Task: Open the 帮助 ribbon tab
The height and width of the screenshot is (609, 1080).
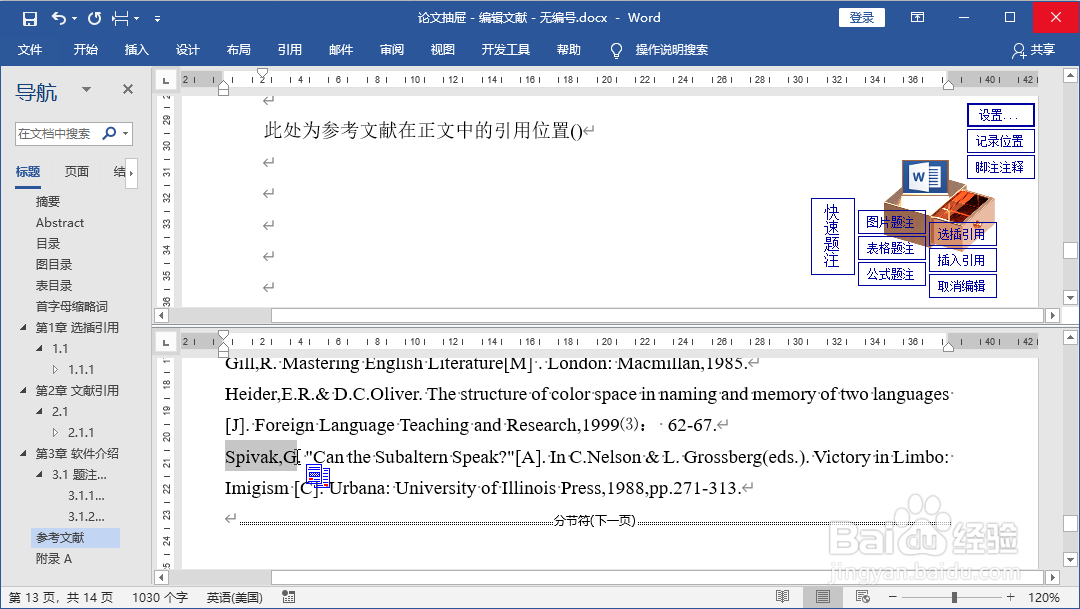Action: click(569, 50)
